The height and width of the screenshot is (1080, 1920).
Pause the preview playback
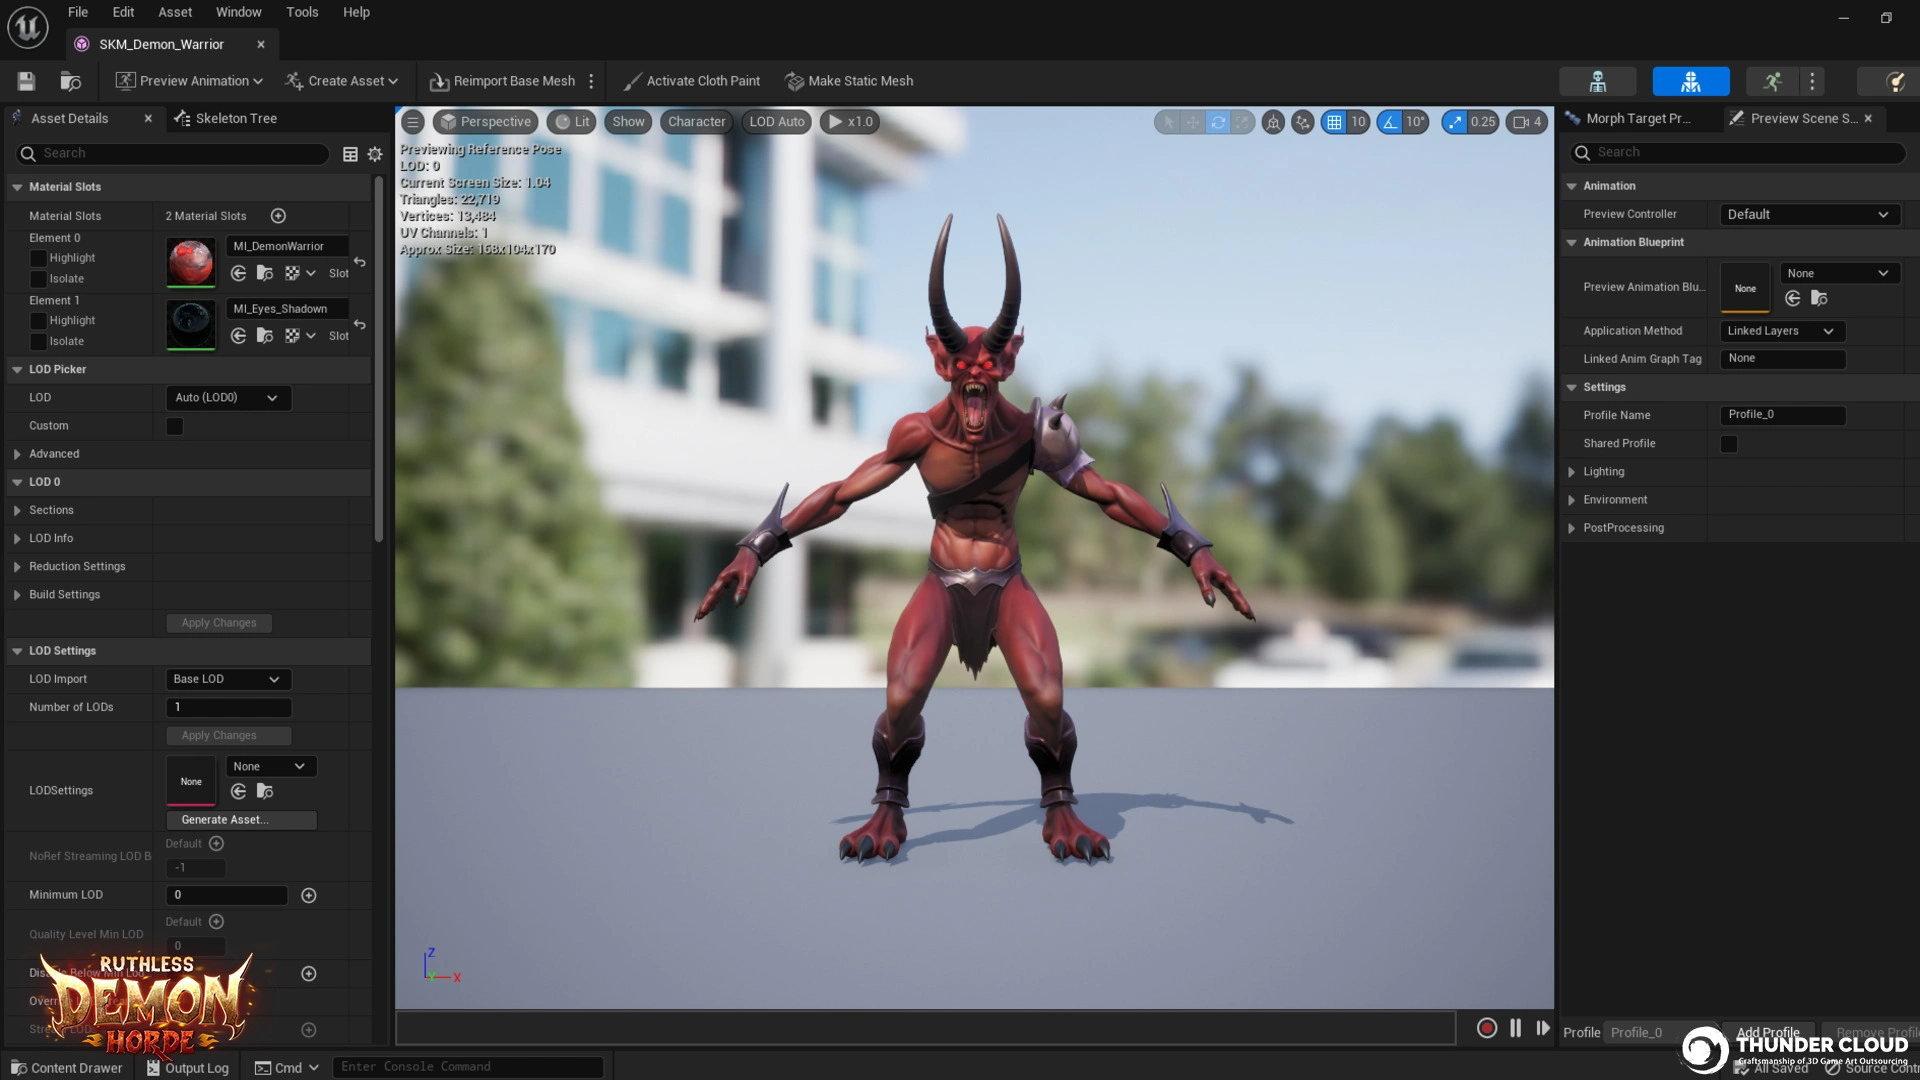[1515, 1028]
